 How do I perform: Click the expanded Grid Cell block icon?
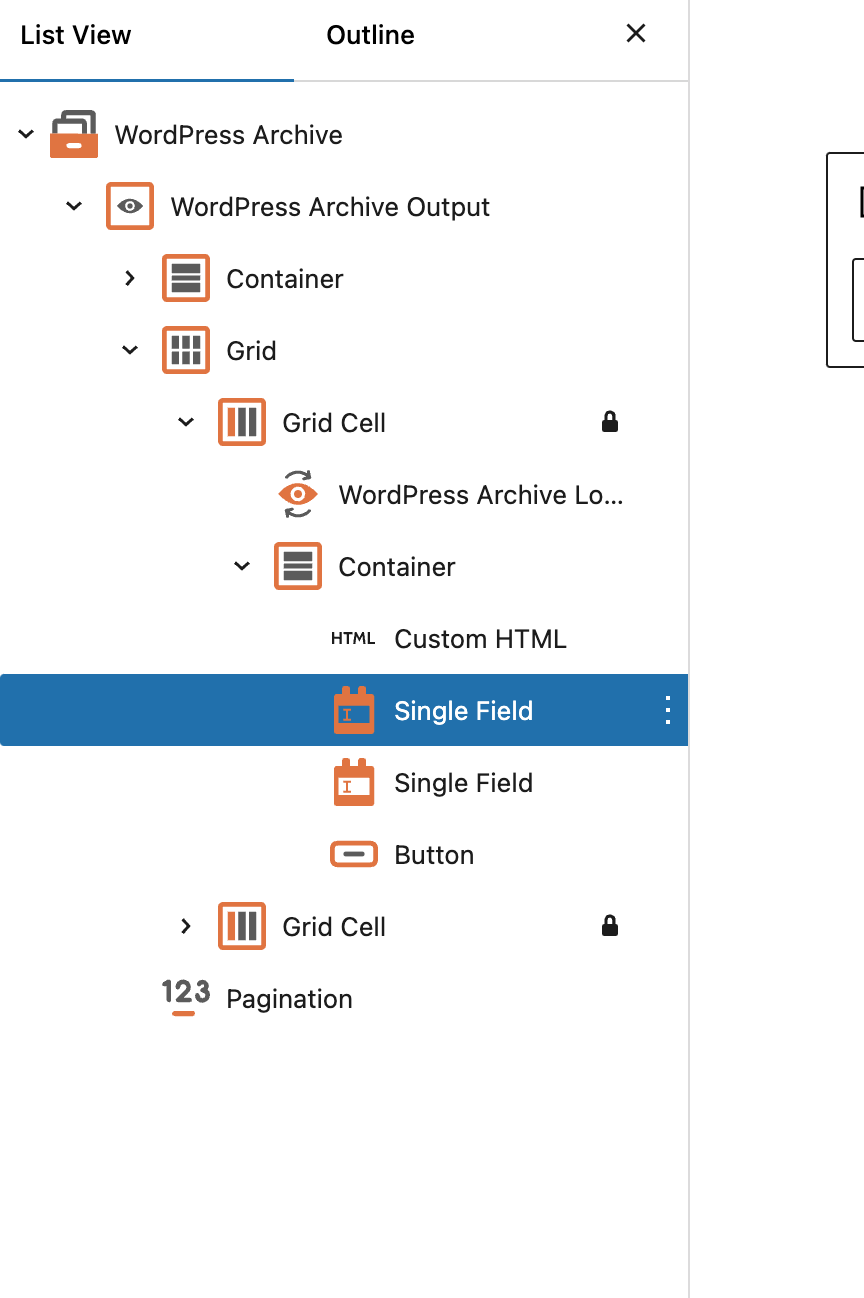(x=242, y=423)
